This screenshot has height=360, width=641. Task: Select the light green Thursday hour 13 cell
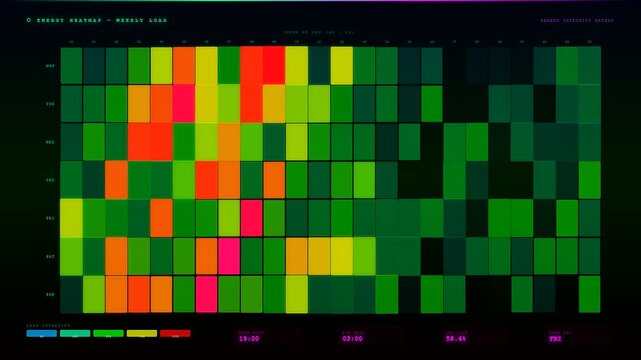[364, 180]
